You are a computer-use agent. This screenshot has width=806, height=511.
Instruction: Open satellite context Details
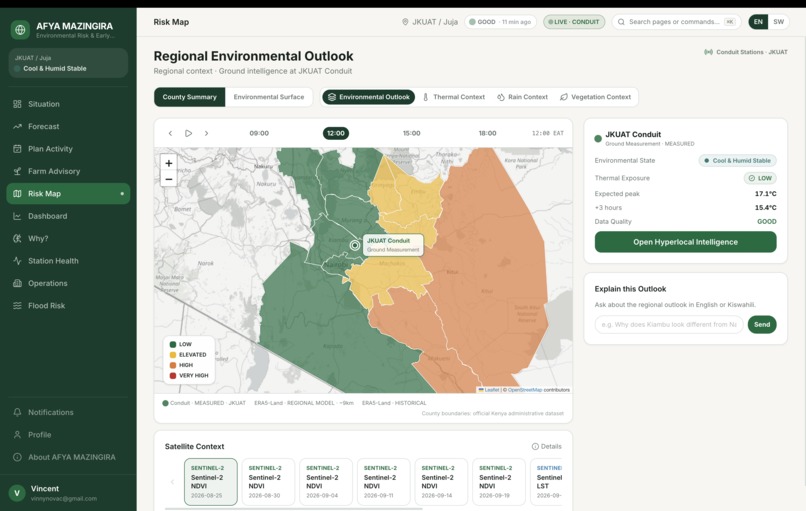[x=546, y=446]
